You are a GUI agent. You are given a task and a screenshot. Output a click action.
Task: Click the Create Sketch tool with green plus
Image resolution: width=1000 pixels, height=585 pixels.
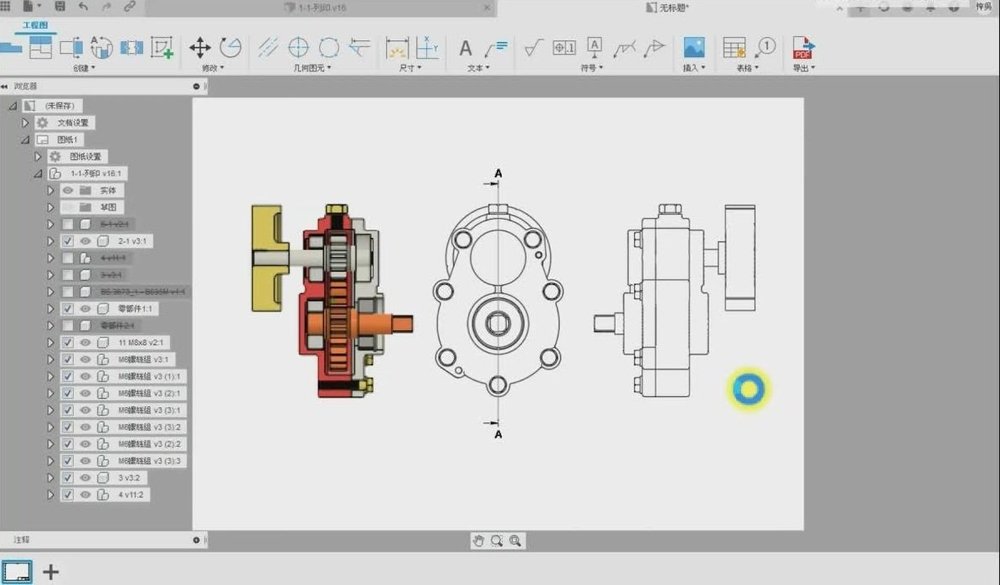(162, 47)
